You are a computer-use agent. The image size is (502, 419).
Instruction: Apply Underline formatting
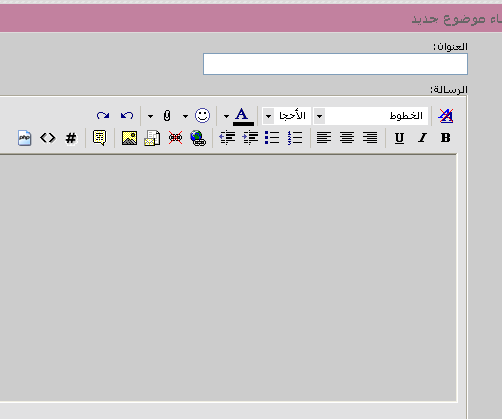click(x=399, y=138)
